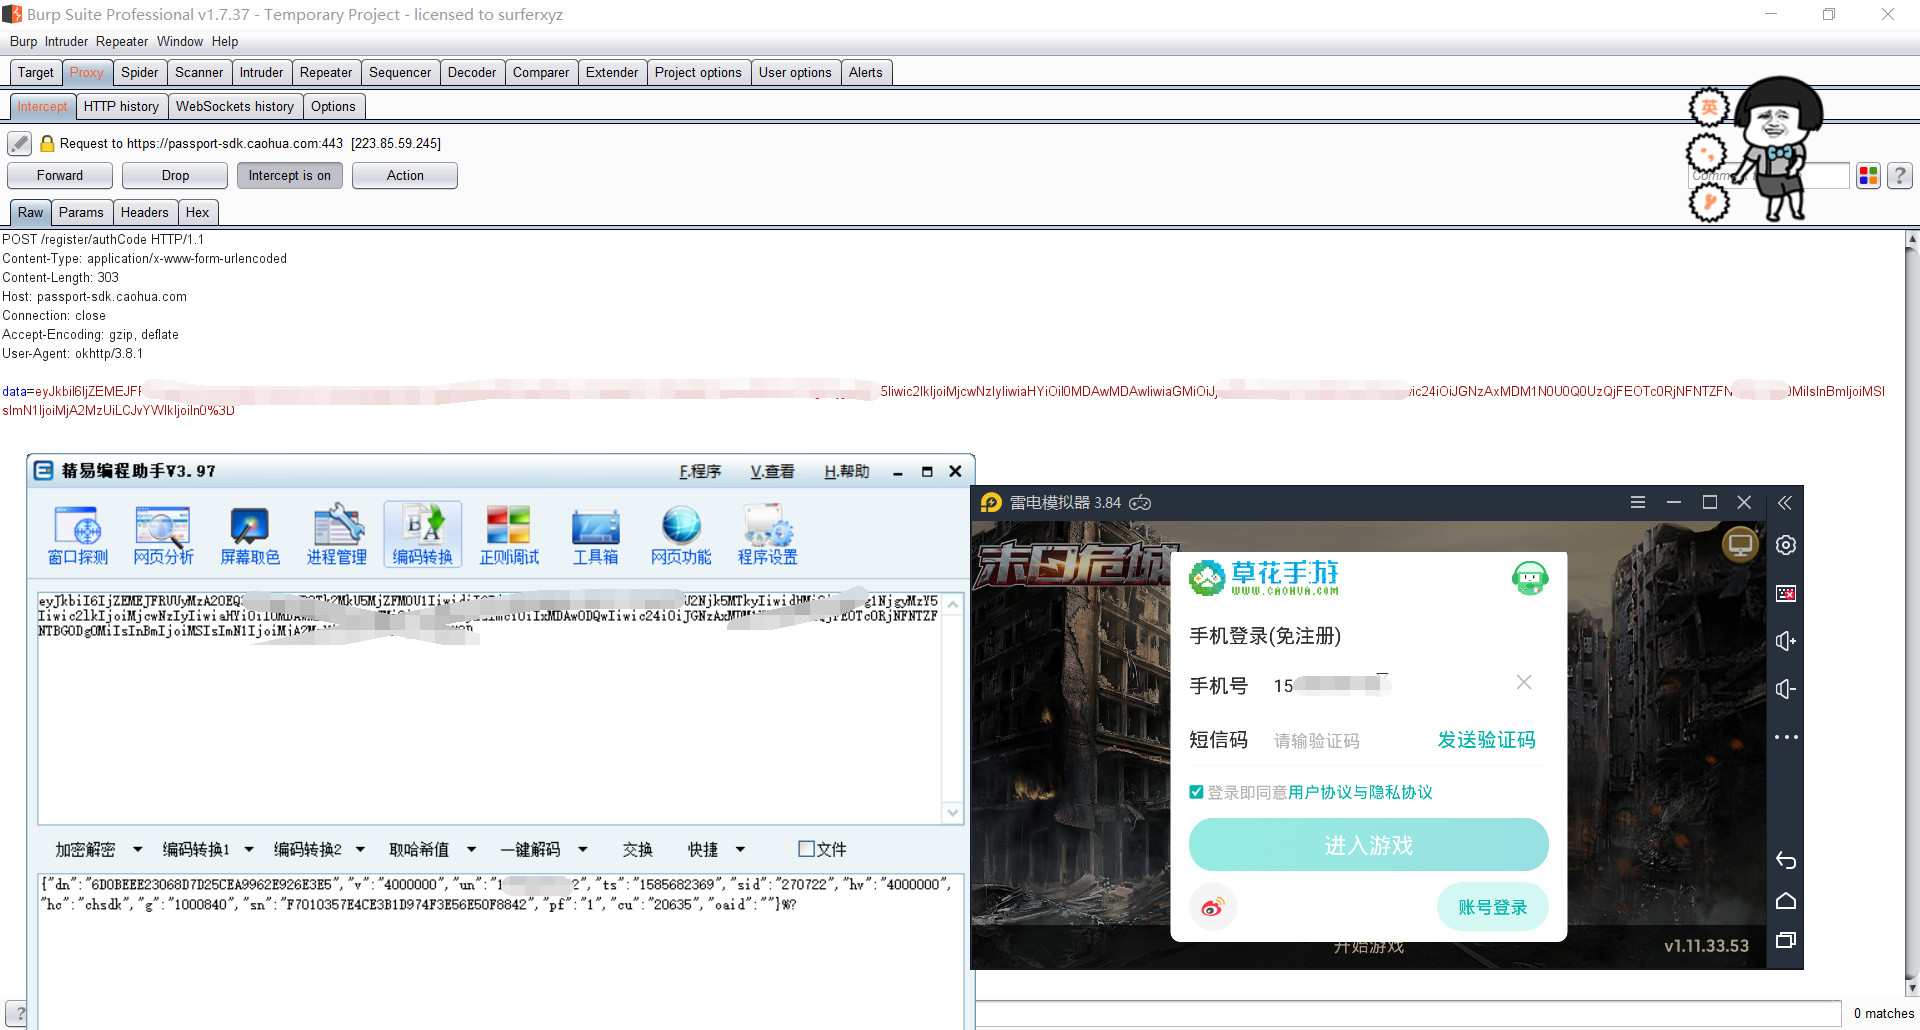Open the F.程序 menu

coord(700,472)
